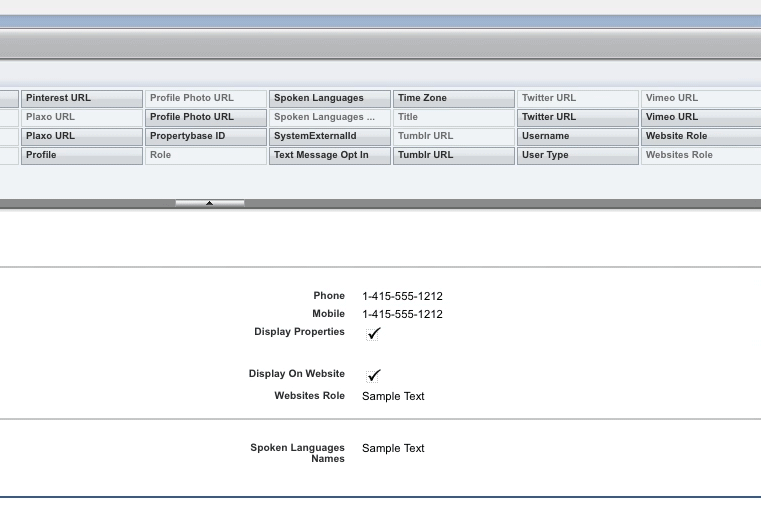Click the greyed Websites Role tile
Viewport: 761px width, 517px height.
[x=701, y=155]
